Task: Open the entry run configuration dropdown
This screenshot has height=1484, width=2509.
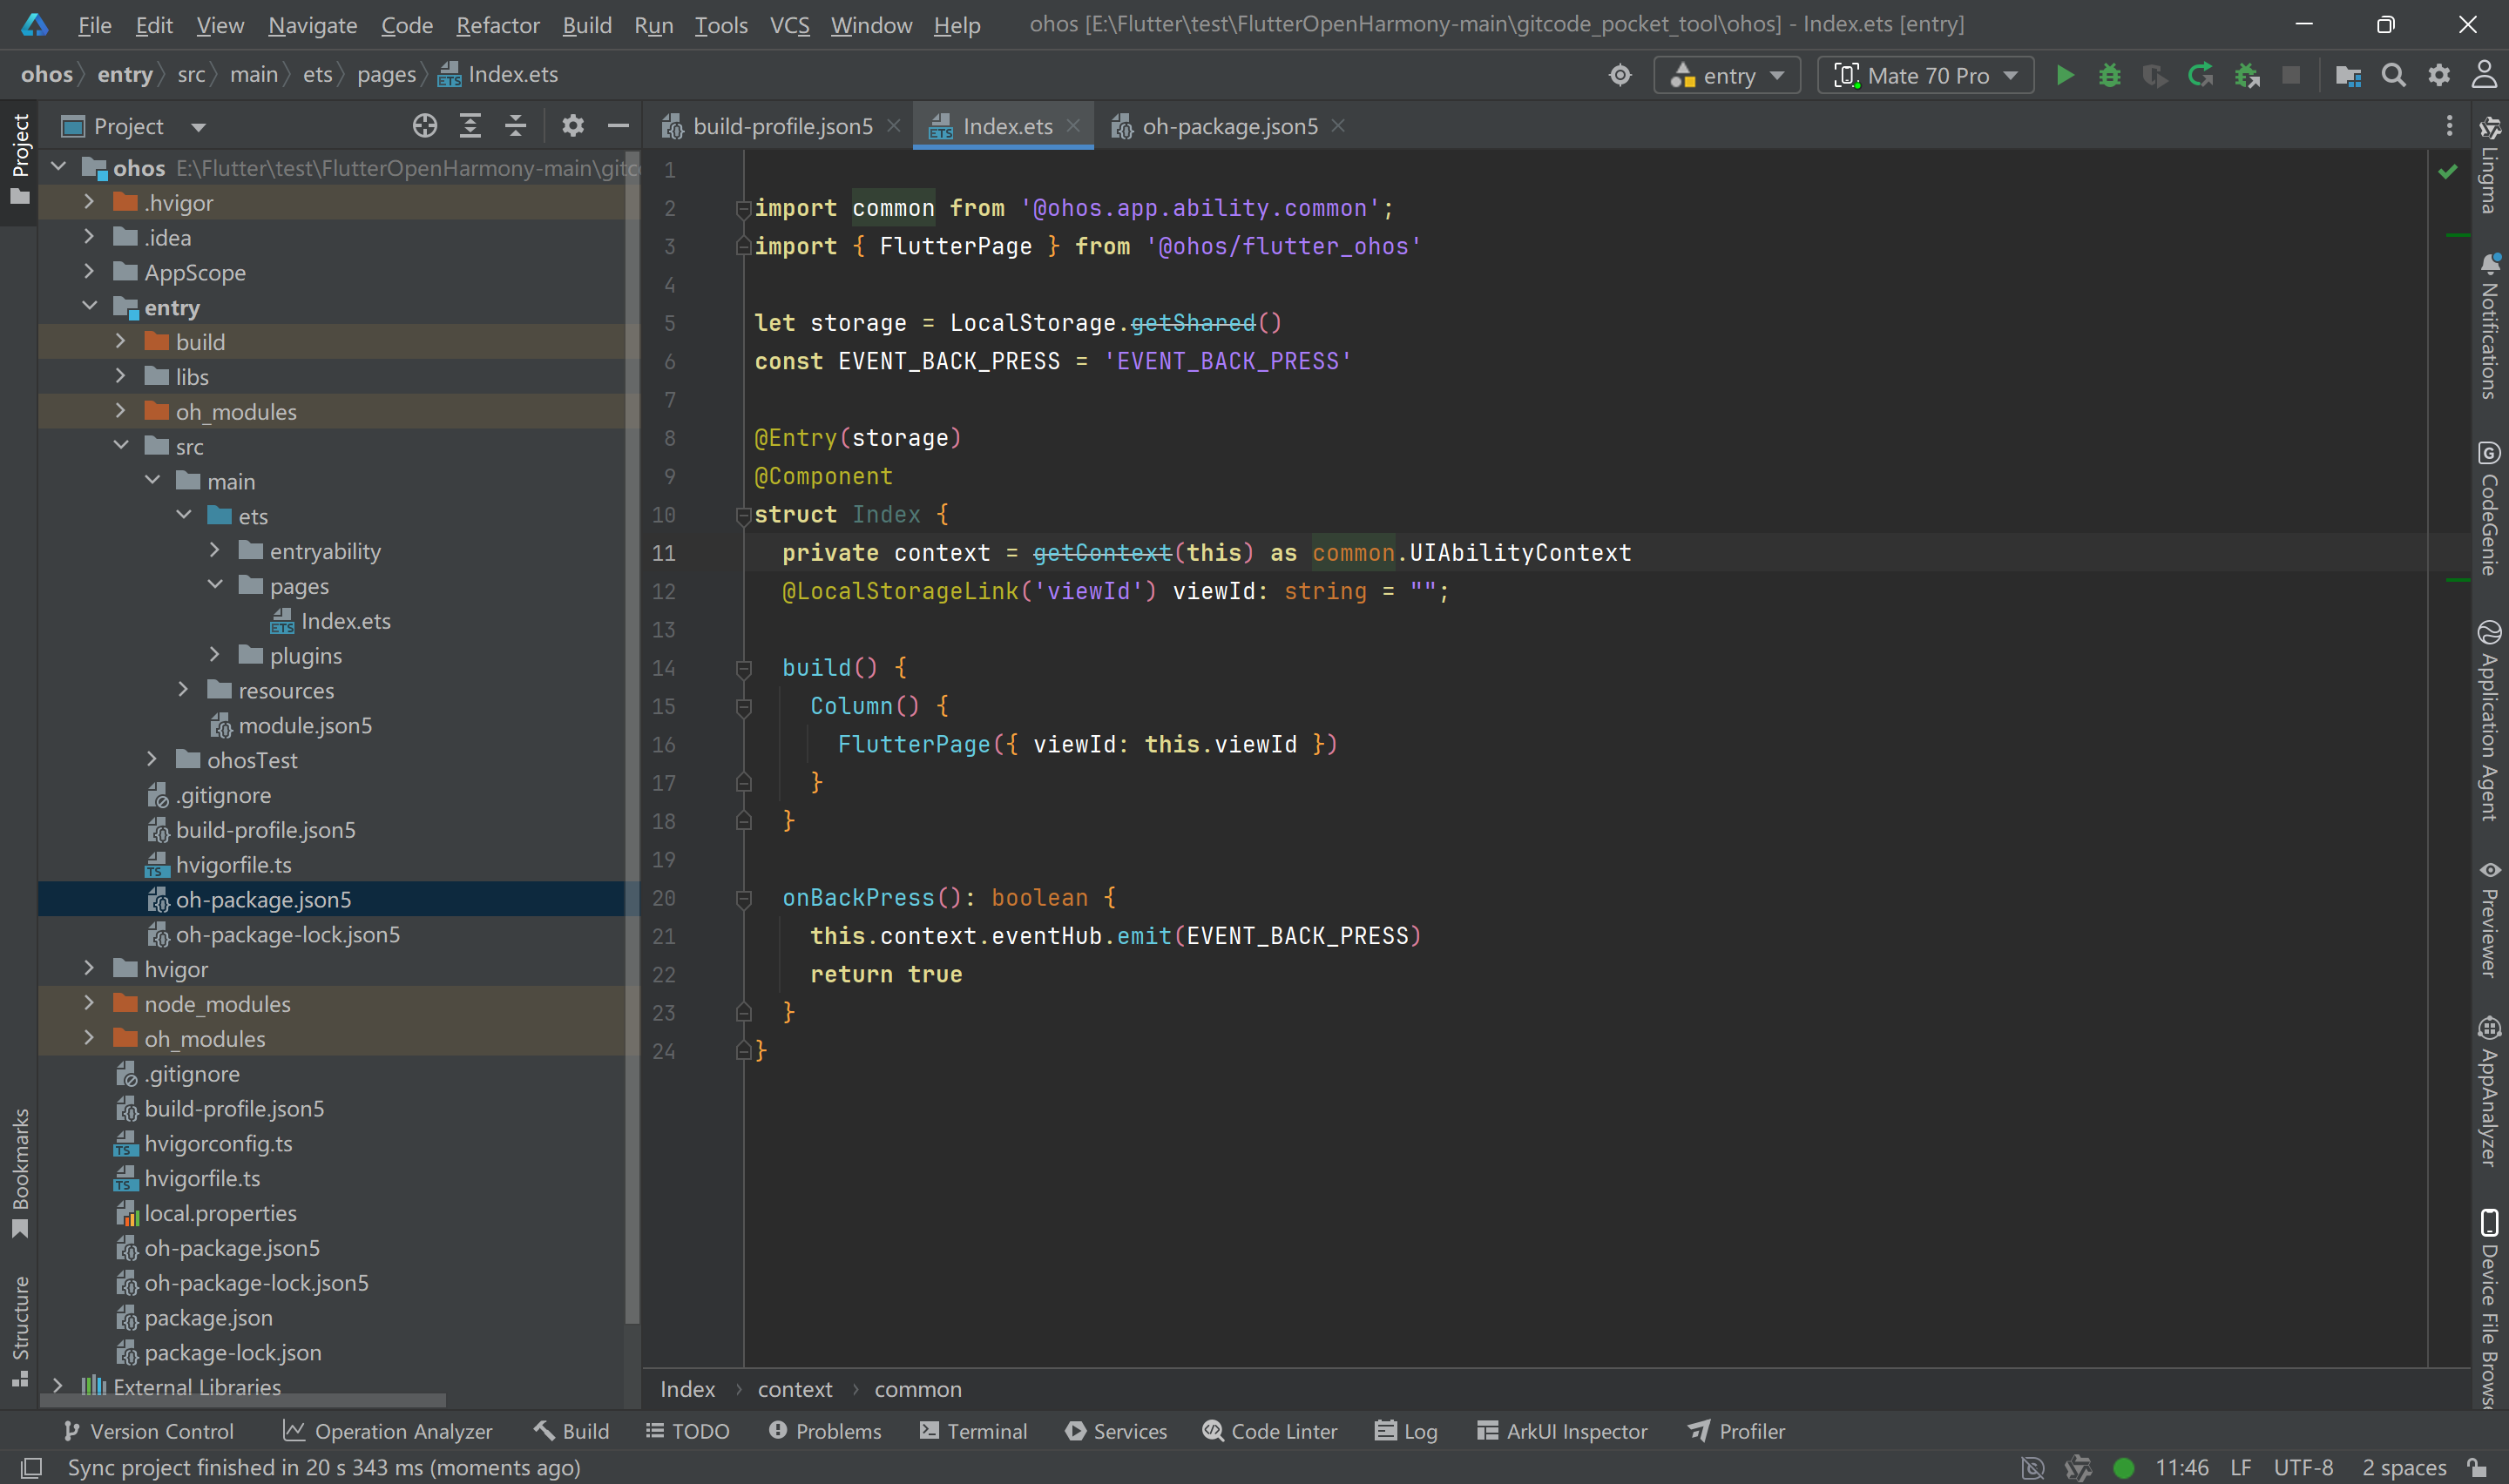Action: (1727, 76)
